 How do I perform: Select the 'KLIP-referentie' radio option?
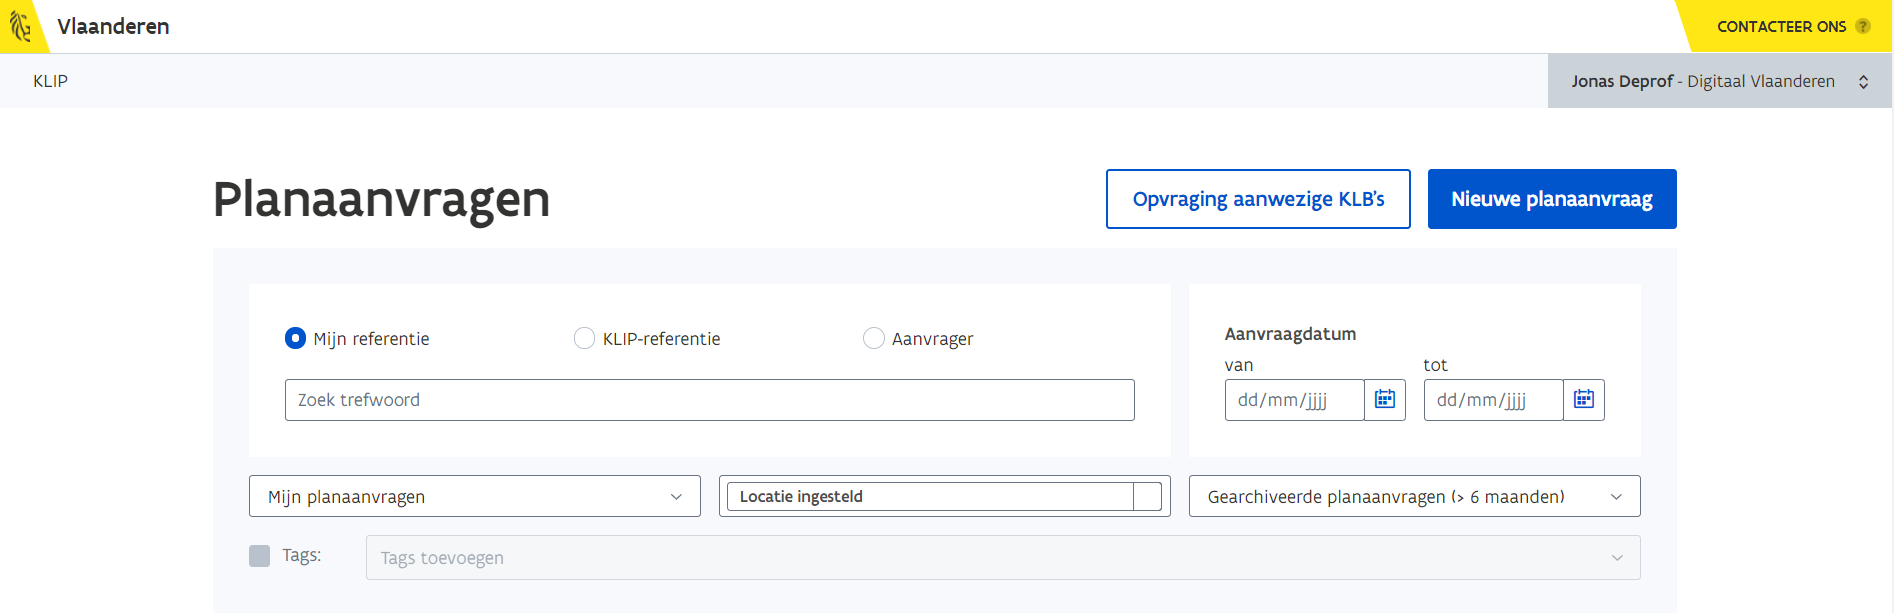(x=584, y=339)
